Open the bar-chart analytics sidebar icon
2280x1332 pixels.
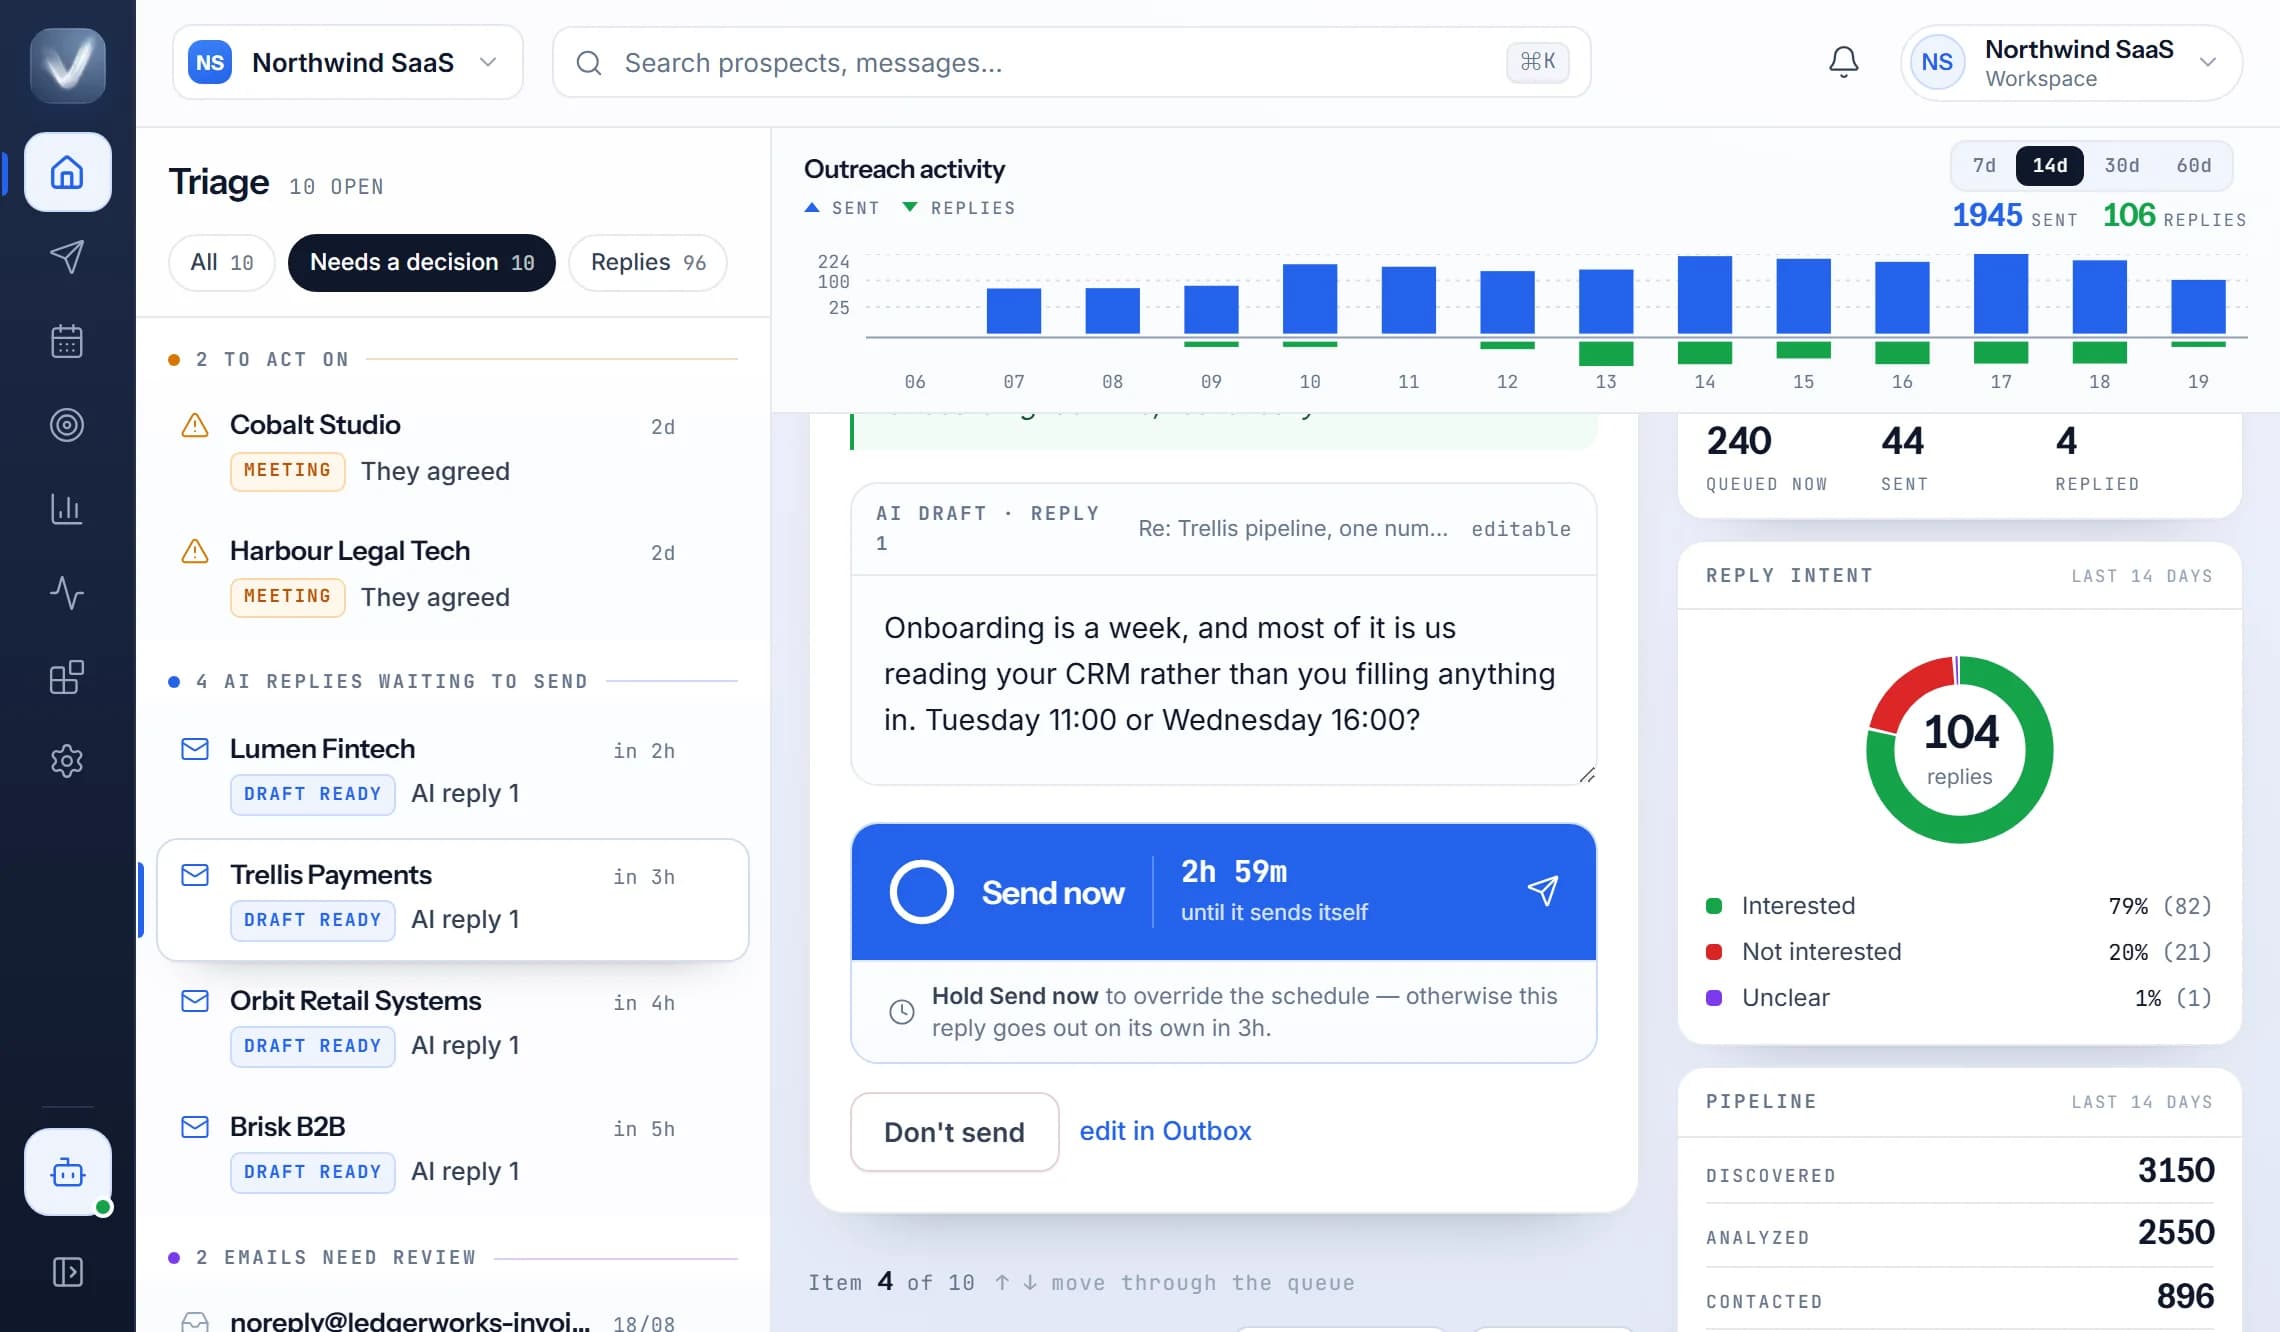point(67,509)
